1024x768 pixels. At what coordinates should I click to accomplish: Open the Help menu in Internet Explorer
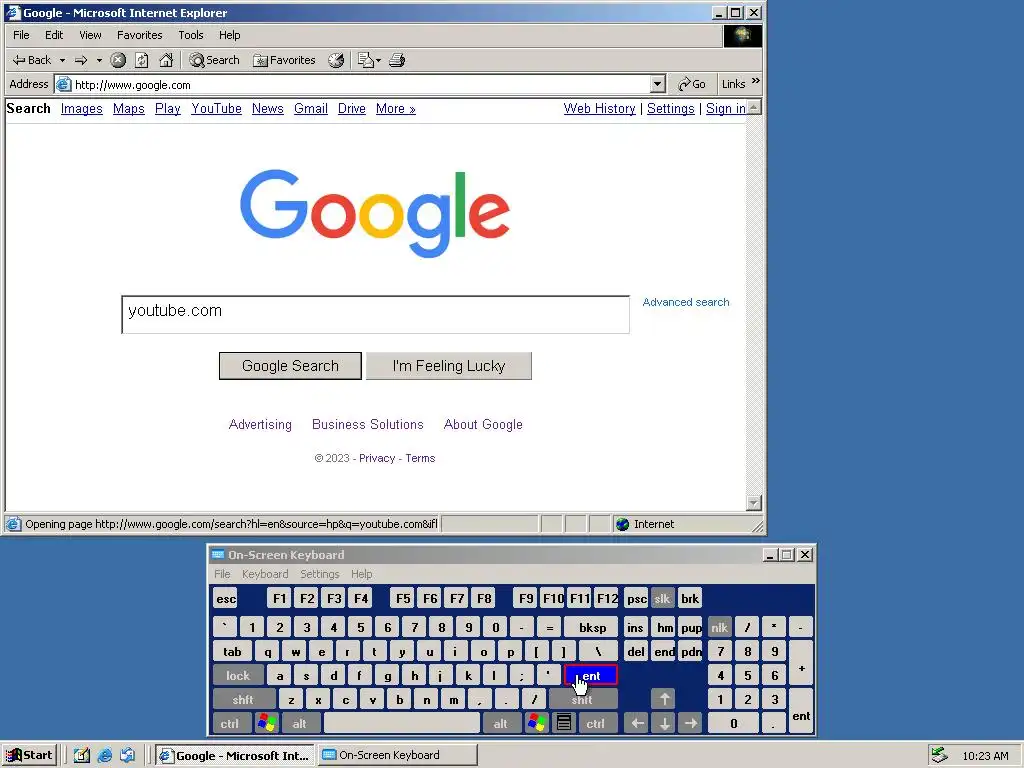229,35
